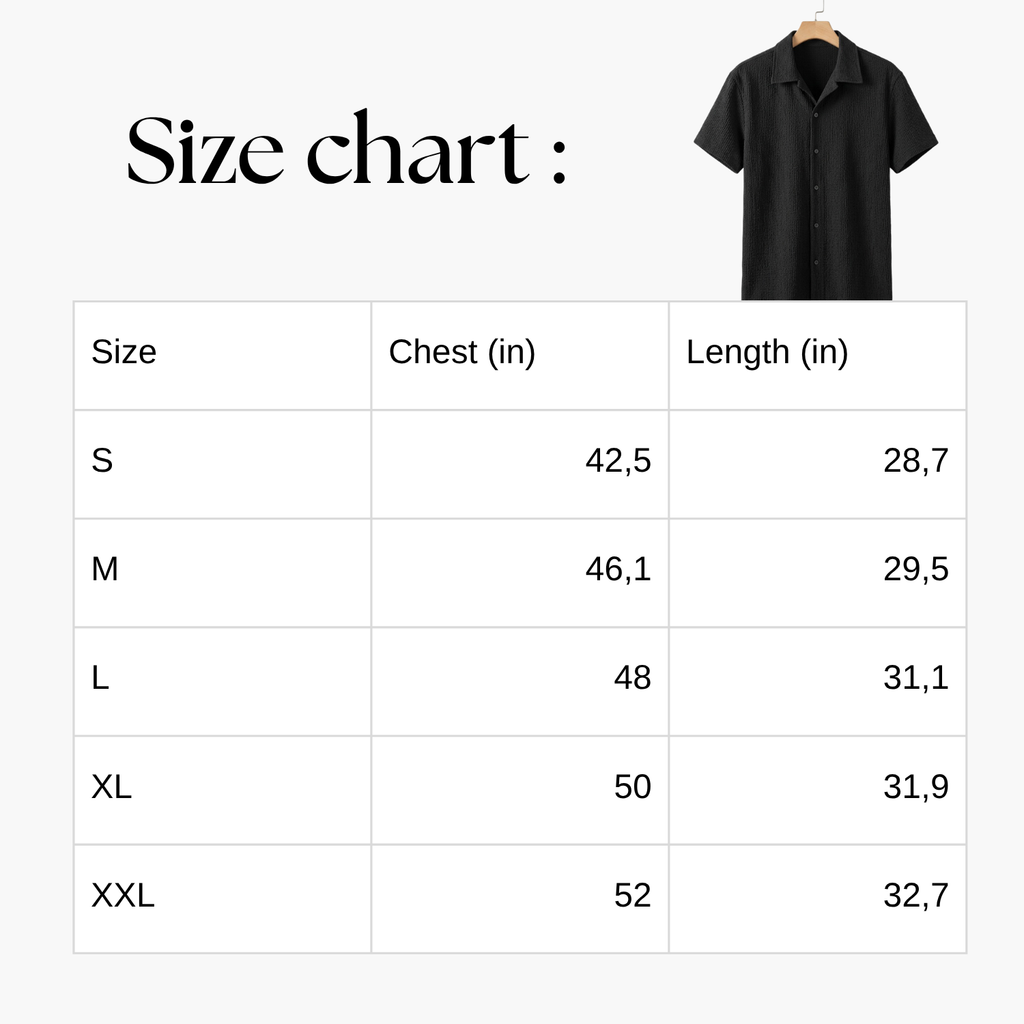Click the XL size row label
Image resolution: width=1024 pixels, height=1024 pixels.
tap(112, 786)
